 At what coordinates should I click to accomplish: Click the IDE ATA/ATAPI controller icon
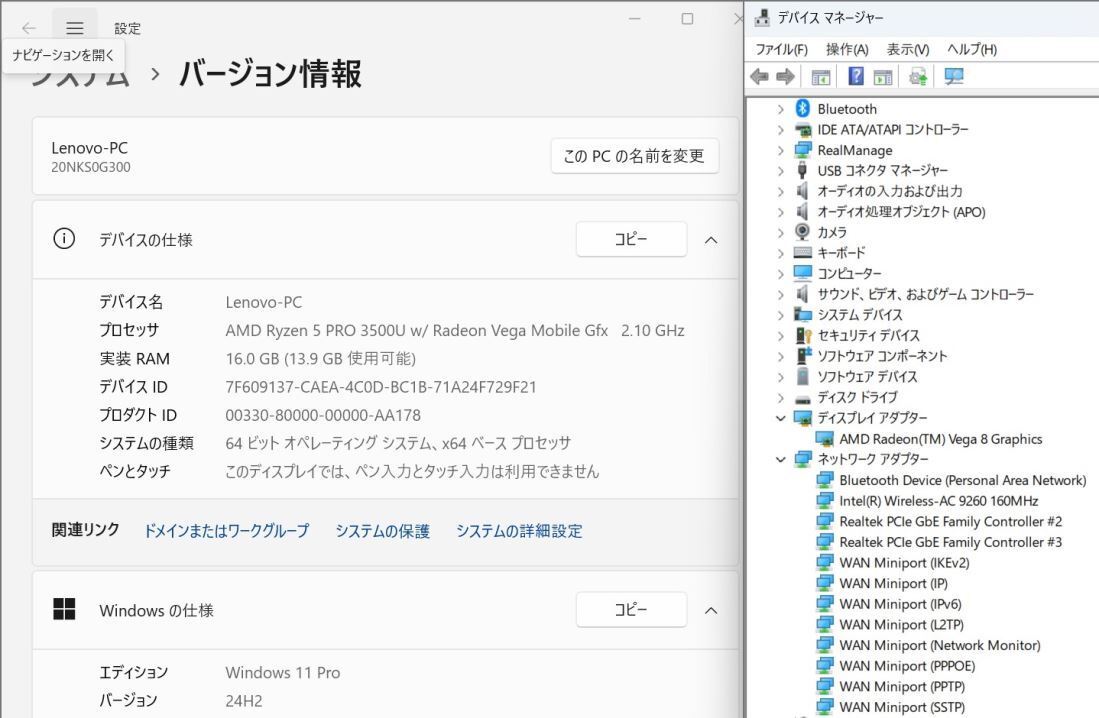[803, 130]
